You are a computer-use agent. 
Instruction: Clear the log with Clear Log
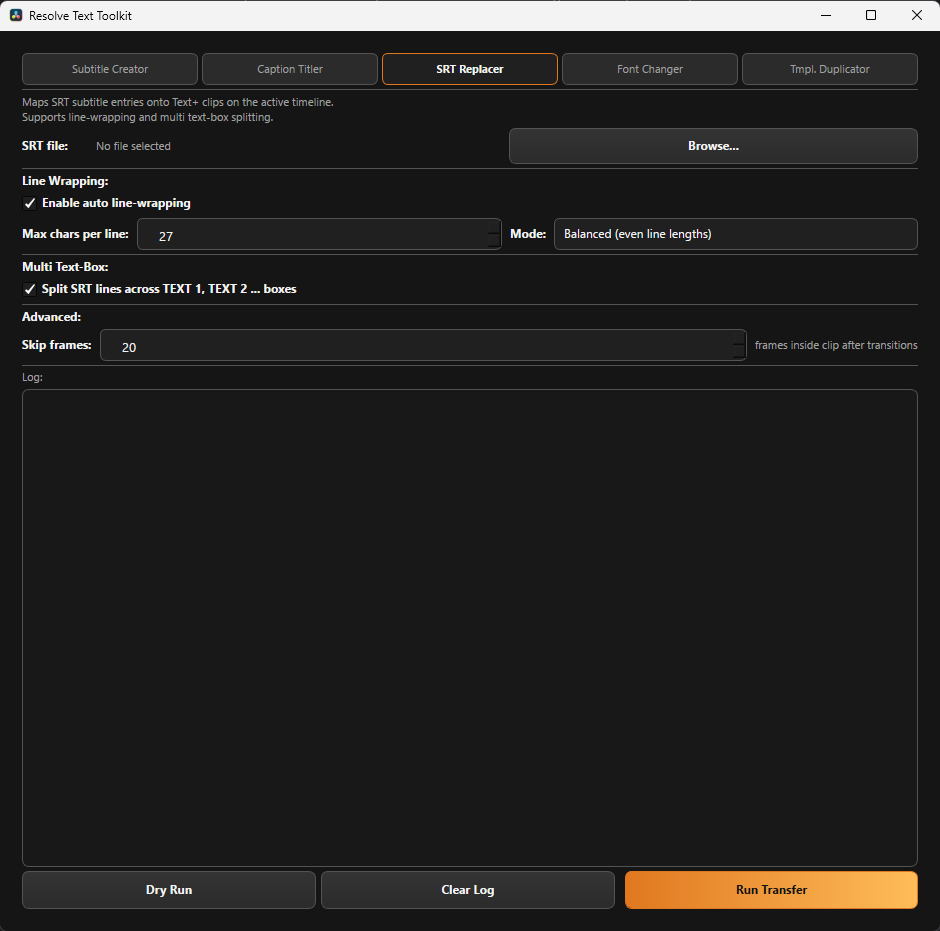[468, 890]
